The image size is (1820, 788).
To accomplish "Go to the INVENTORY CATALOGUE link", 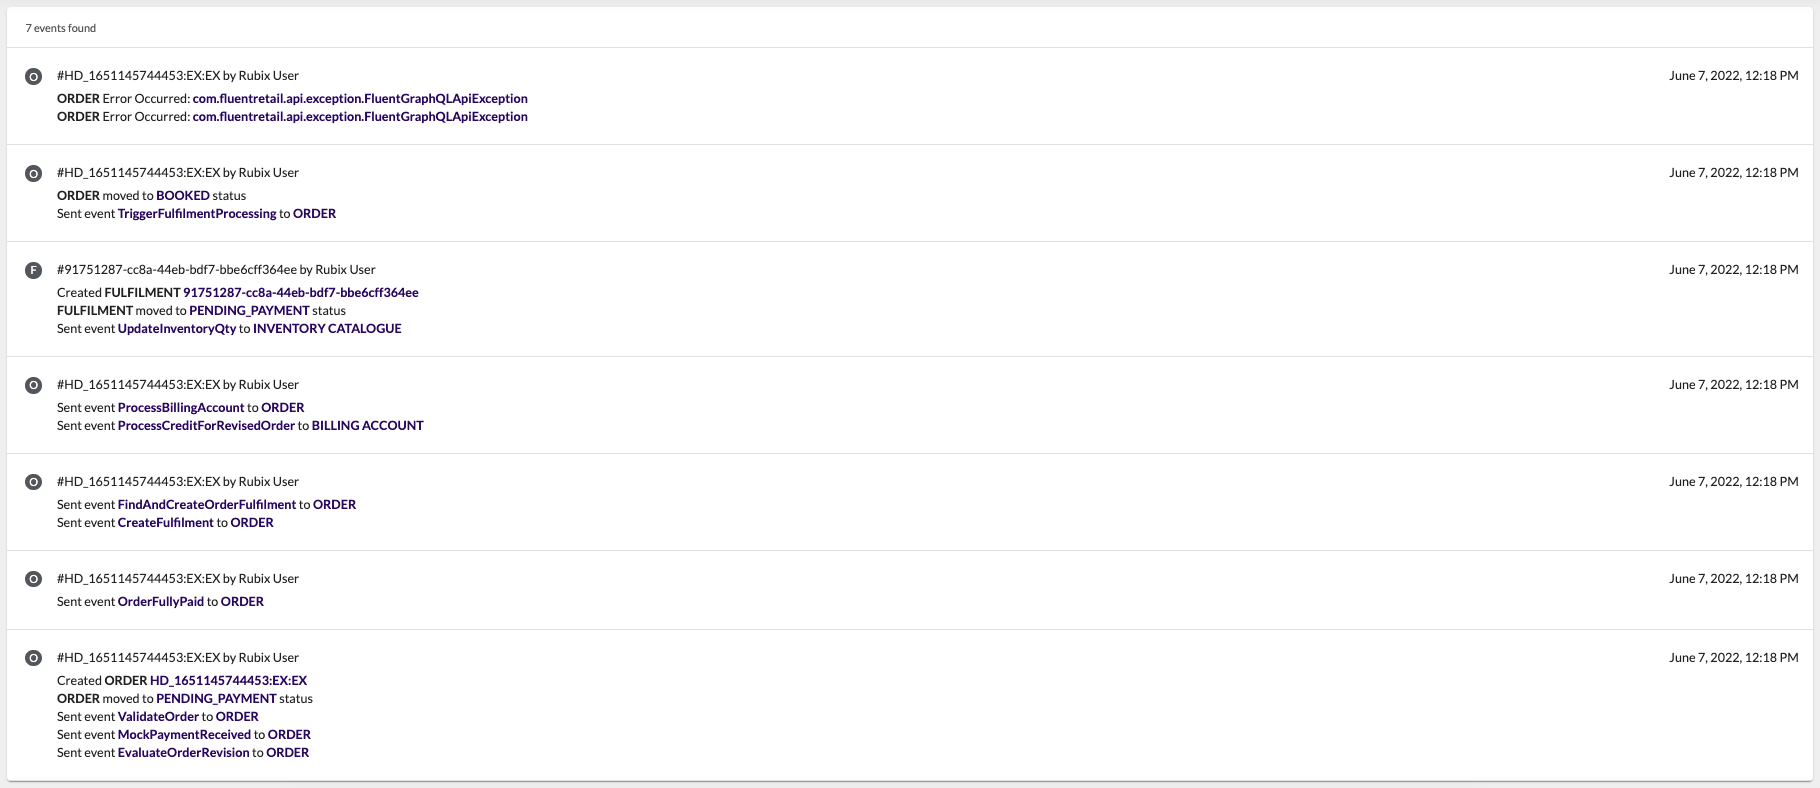I will tap(327, 329).
